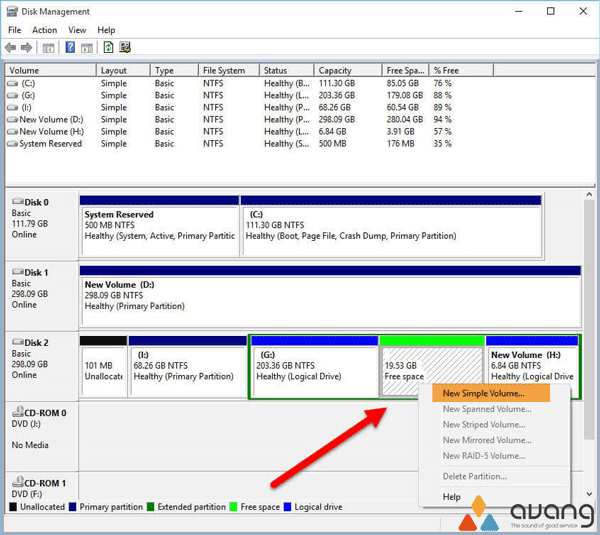Click the Show/Hide Console Tree toolbar icon
600x535 pixels.
pyautogui.click(x=49, y=47)
